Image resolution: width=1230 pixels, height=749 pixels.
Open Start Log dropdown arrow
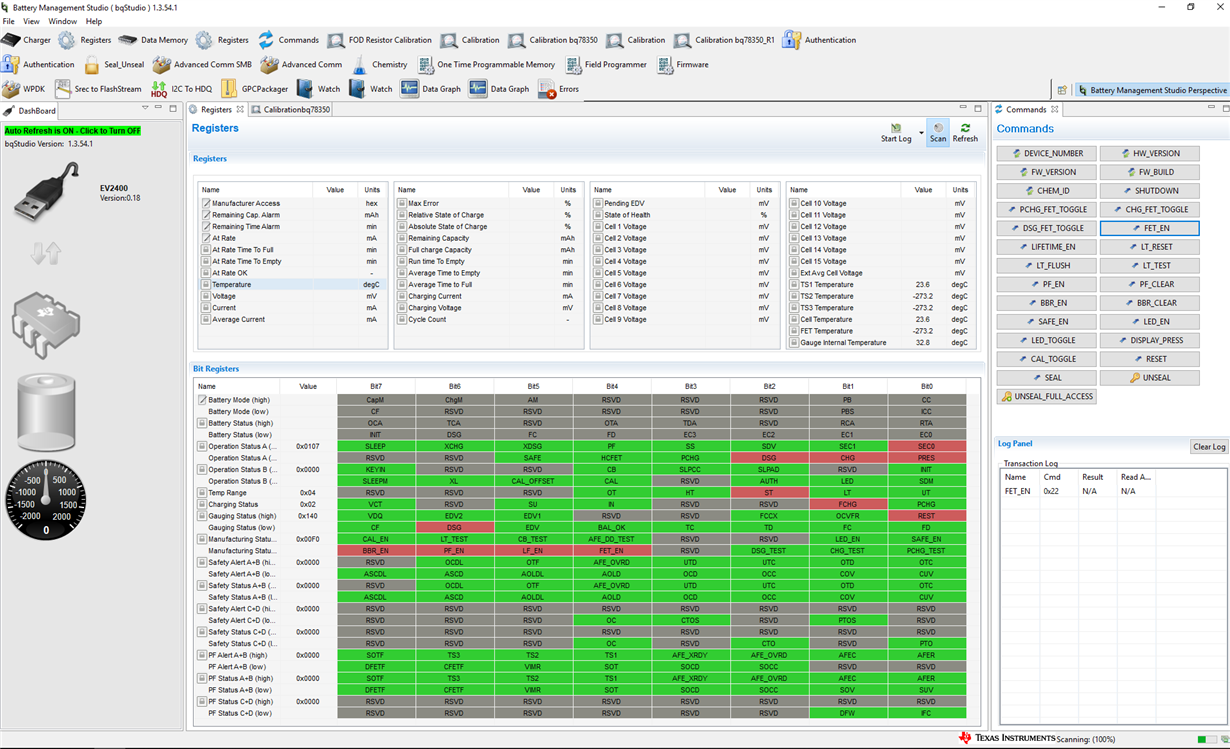click(x=920, y=132)
